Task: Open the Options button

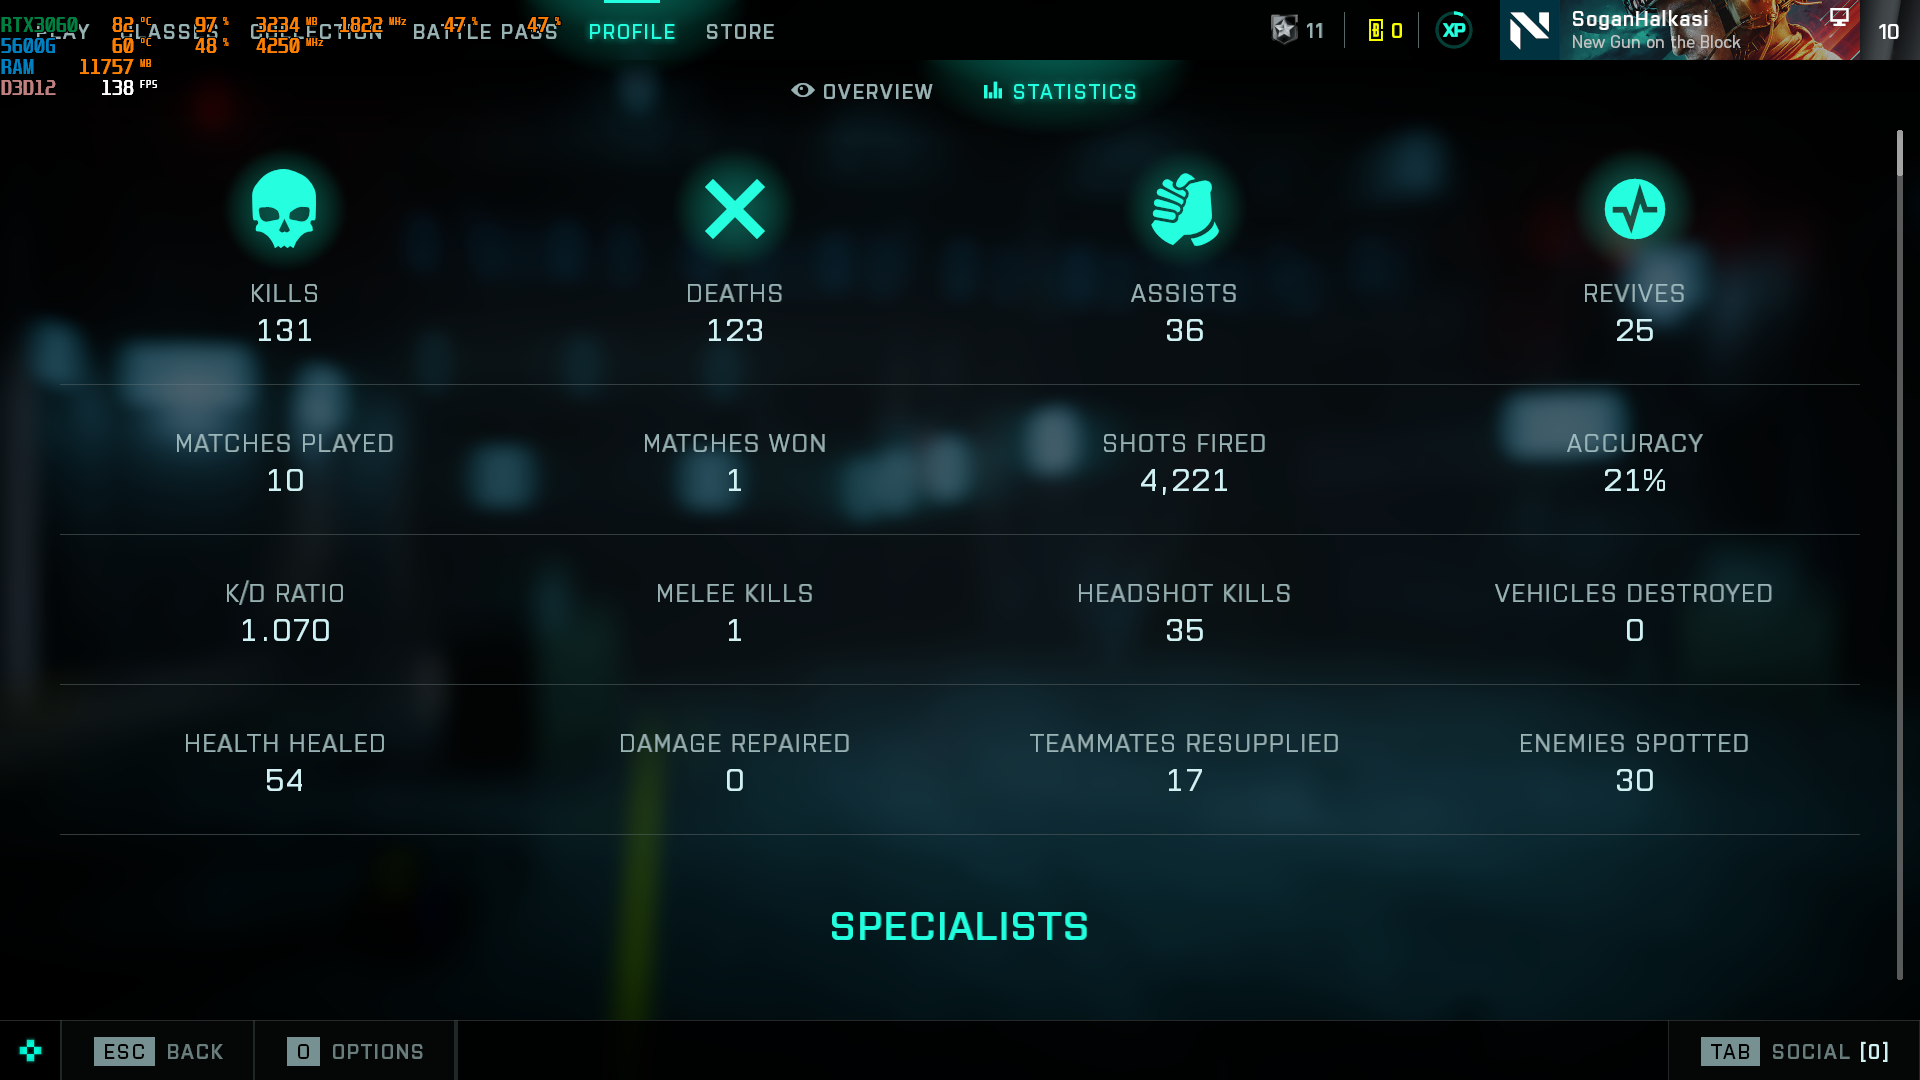Action: (355, 1051)
